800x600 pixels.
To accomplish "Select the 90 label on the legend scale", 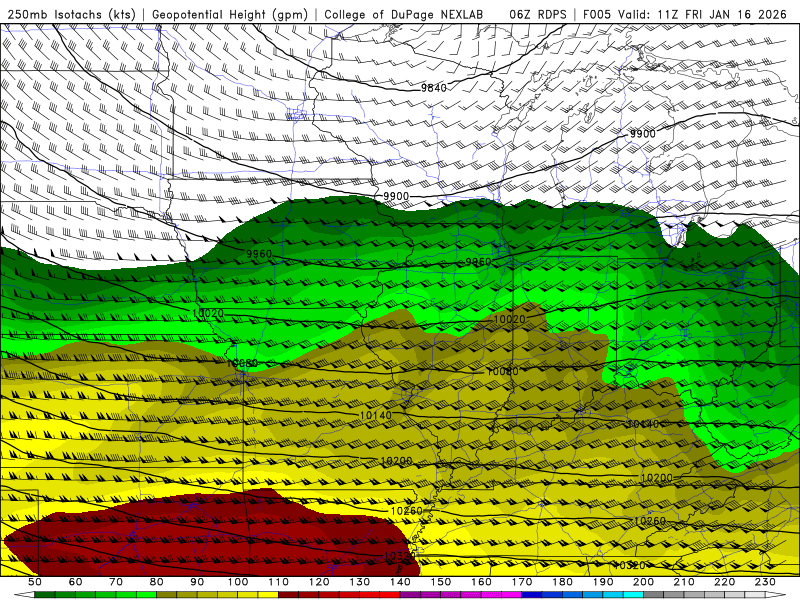I will click(x=197, y=582).
